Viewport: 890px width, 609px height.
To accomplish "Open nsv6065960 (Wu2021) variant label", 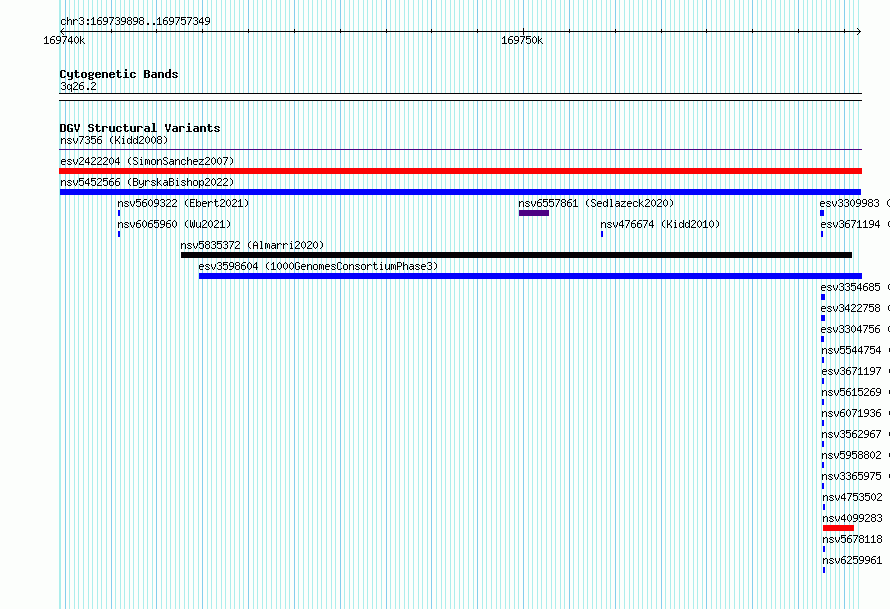I will pos(174,224).
